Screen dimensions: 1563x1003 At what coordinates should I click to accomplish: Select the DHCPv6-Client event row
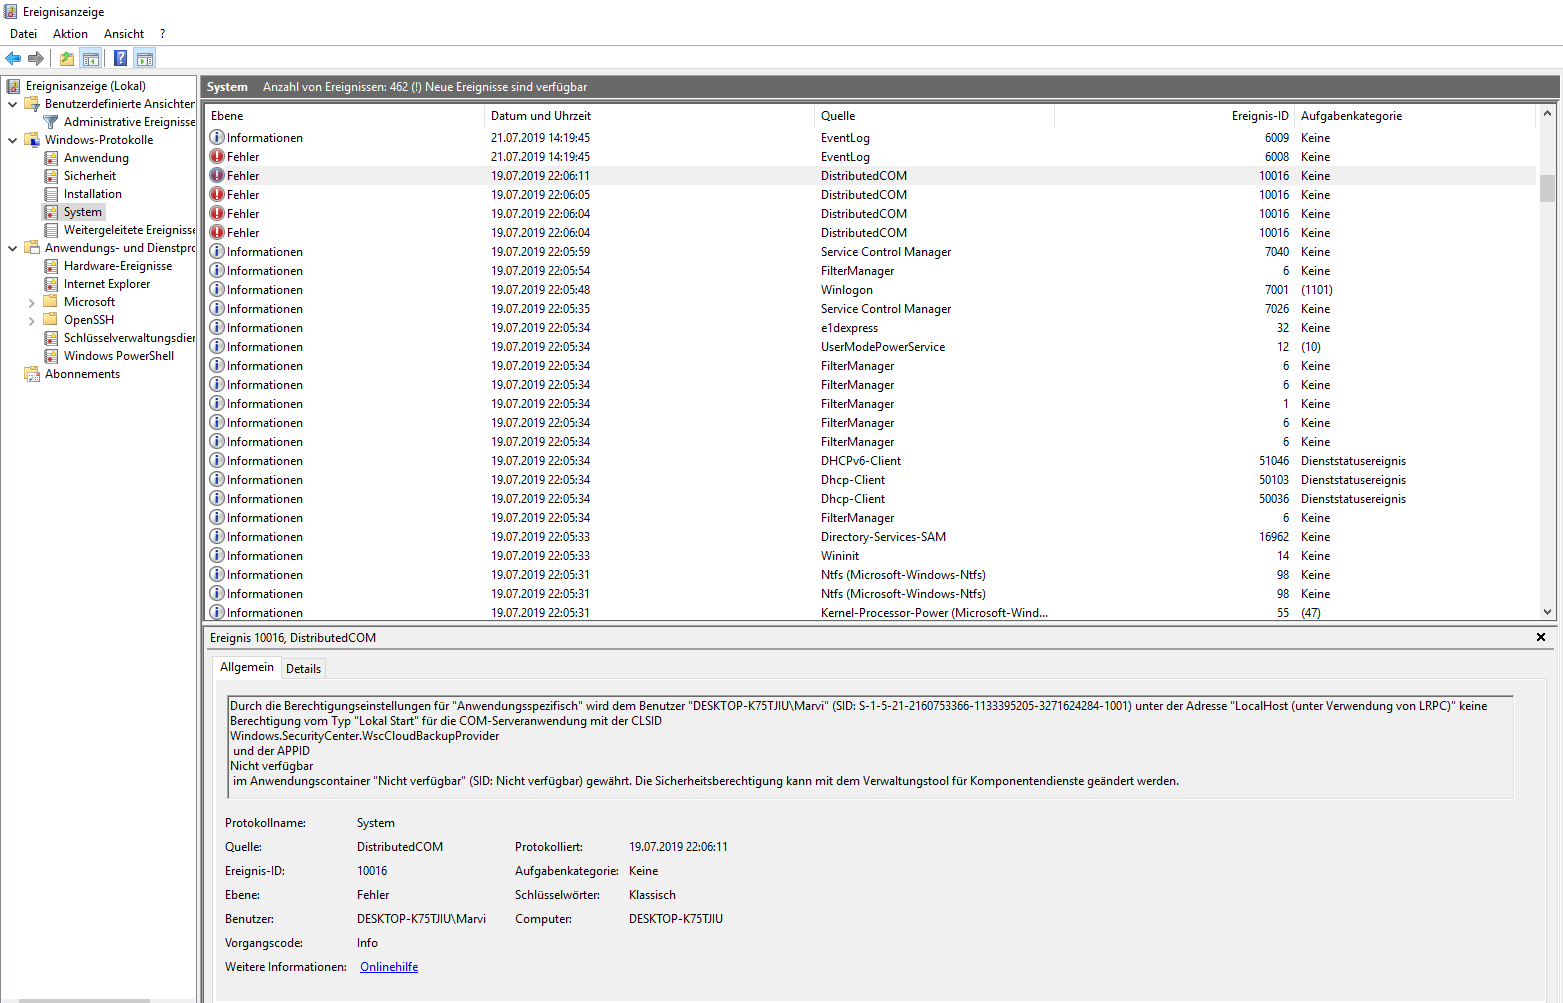(870, 460)
